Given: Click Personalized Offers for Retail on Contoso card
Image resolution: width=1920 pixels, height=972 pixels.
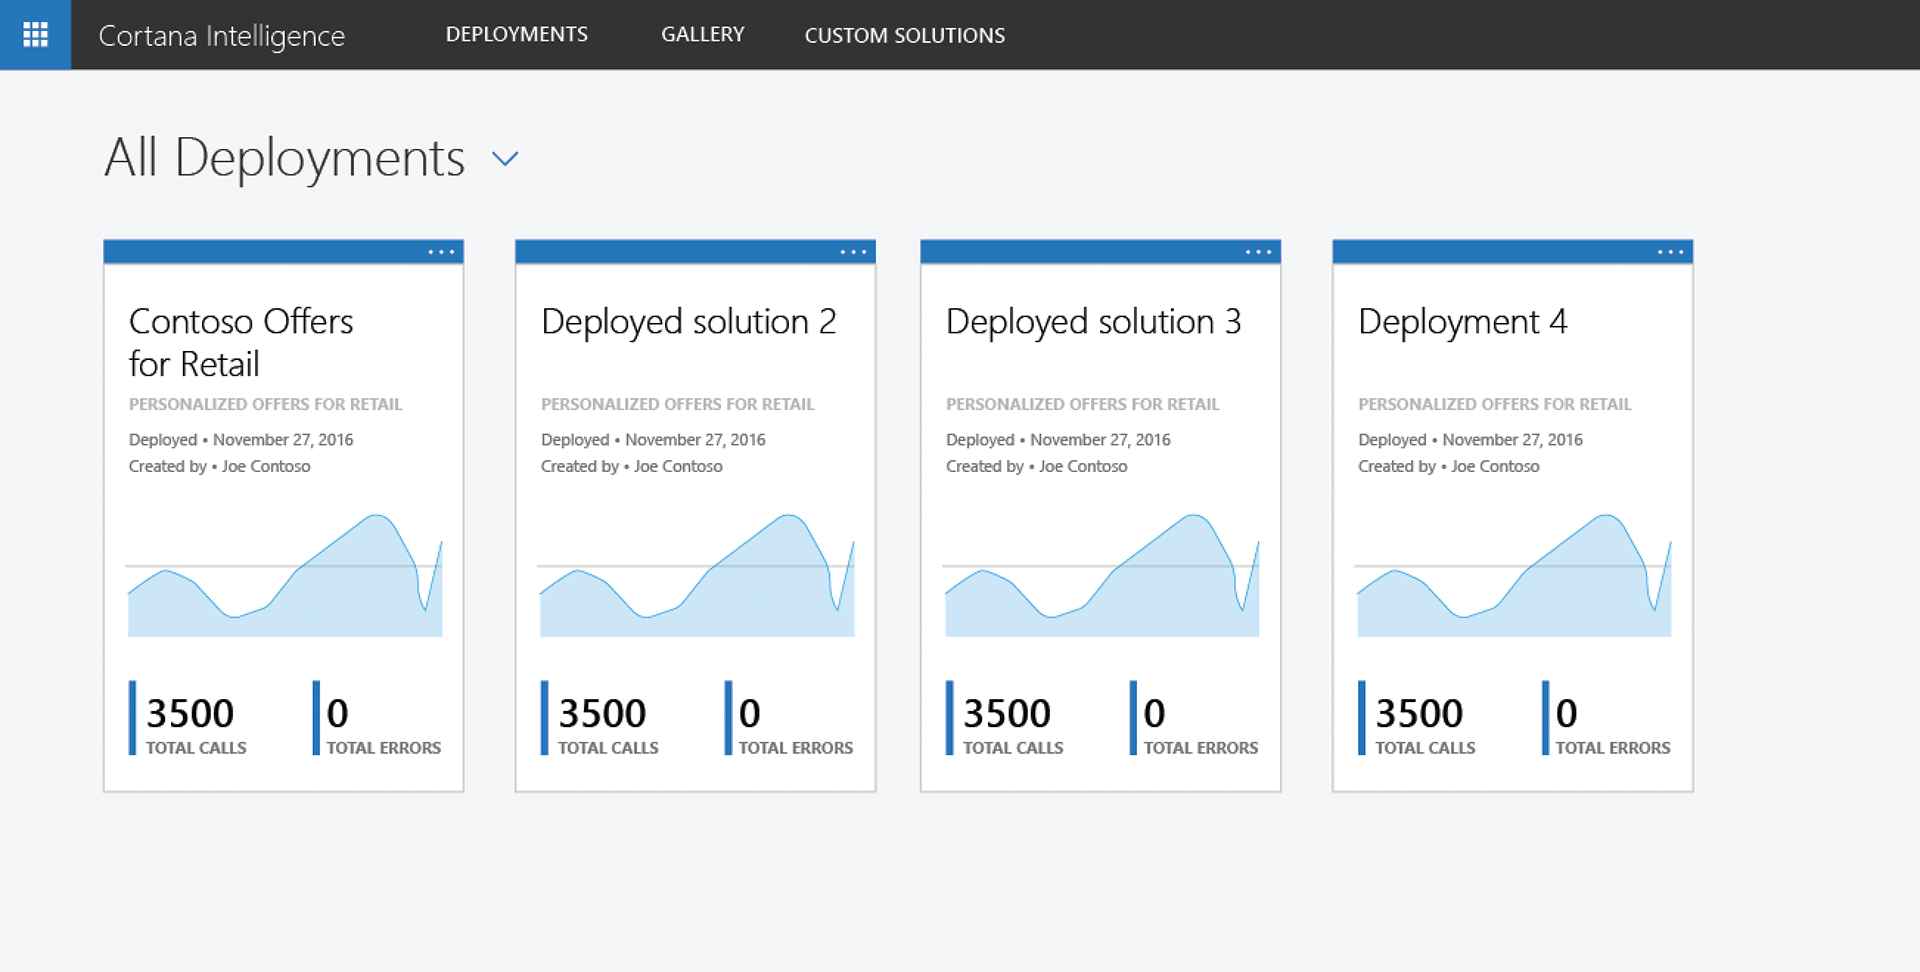Looking at the screenshot, I should coord(265,404).
